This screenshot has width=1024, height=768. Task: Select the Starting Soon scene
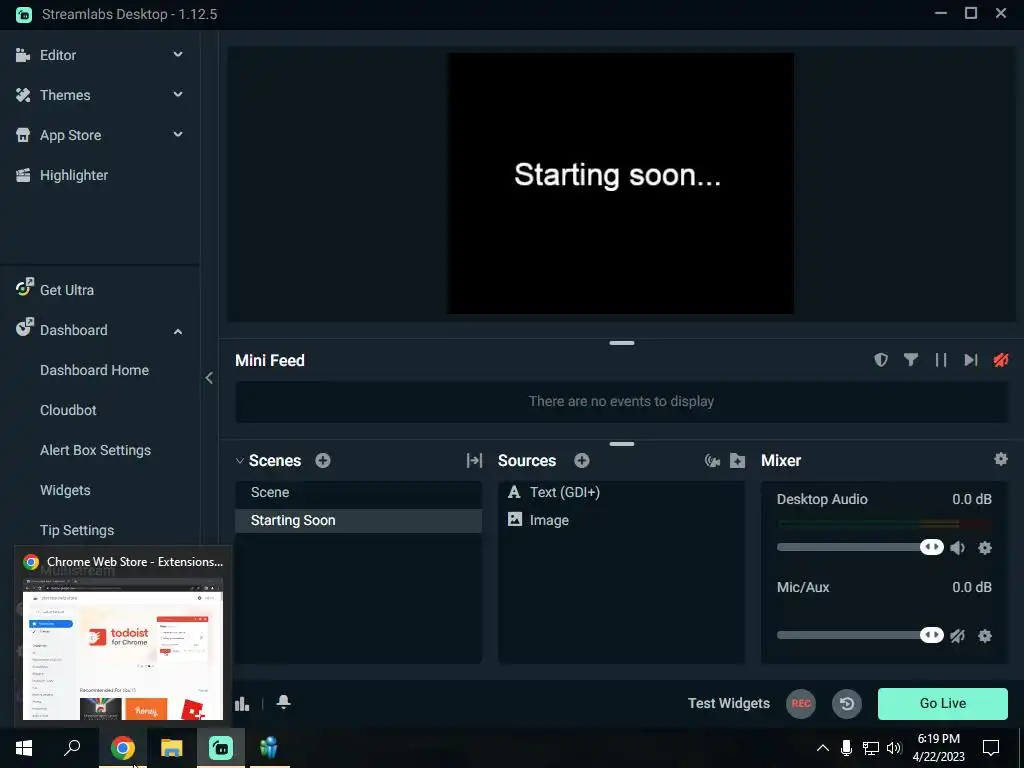tap(359, 520)
